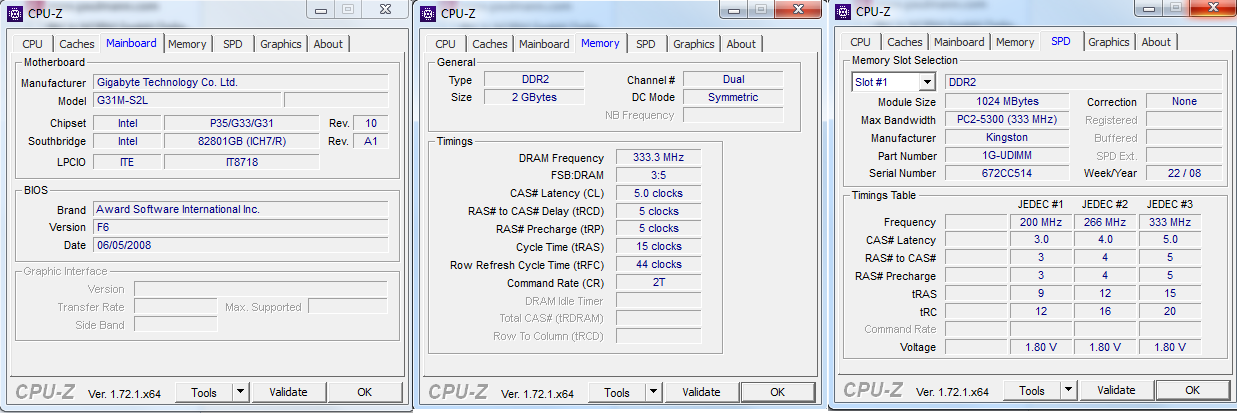
Task: Click the CPU-Z app icon in the Memory window title bar
Action: click(x=428, y=14)
